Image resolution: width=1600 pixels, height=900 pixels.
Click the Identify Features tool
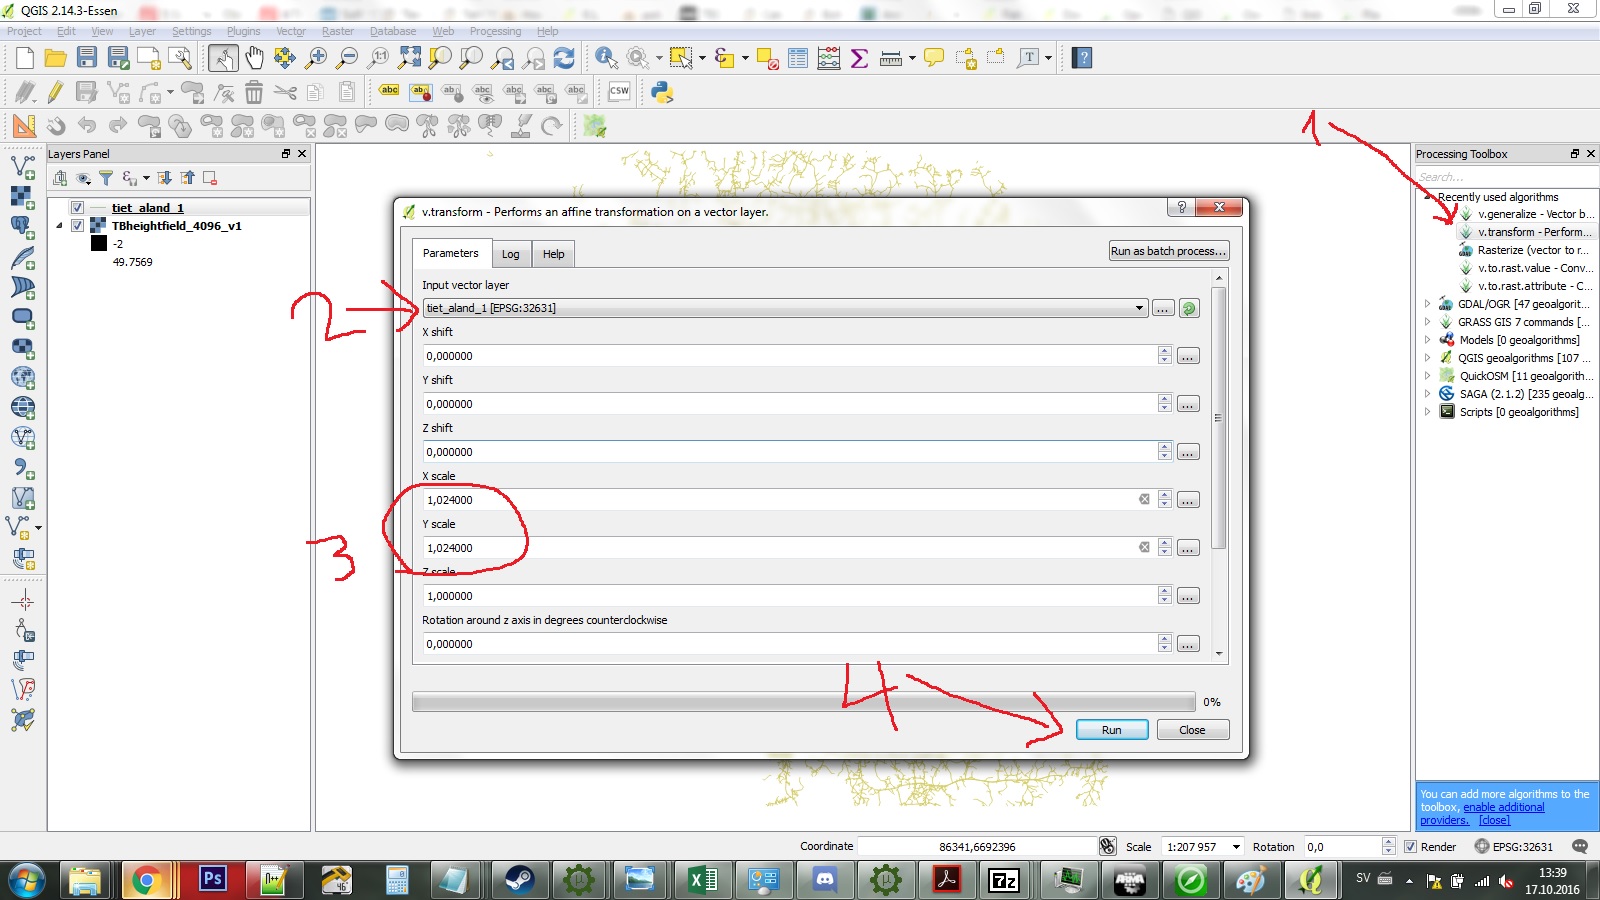point(606,58)
